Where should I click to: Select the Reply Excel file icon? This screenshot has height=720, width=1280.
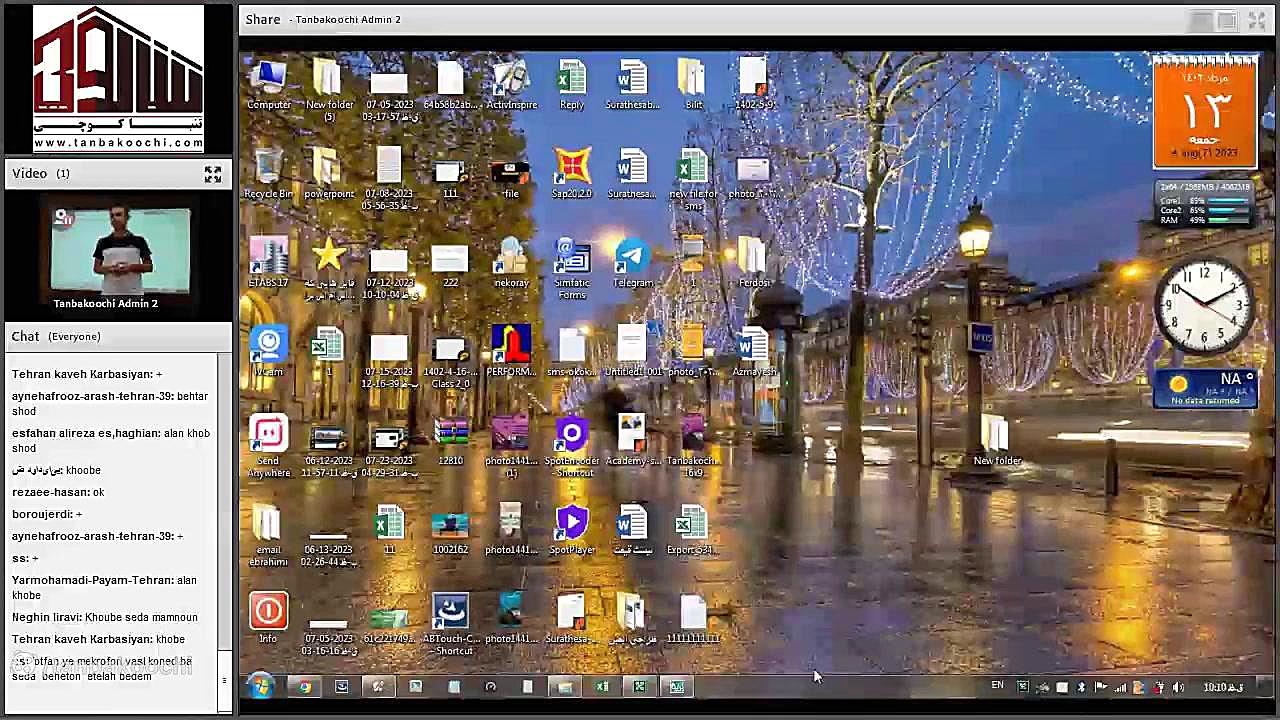click(x=572, y=85)
